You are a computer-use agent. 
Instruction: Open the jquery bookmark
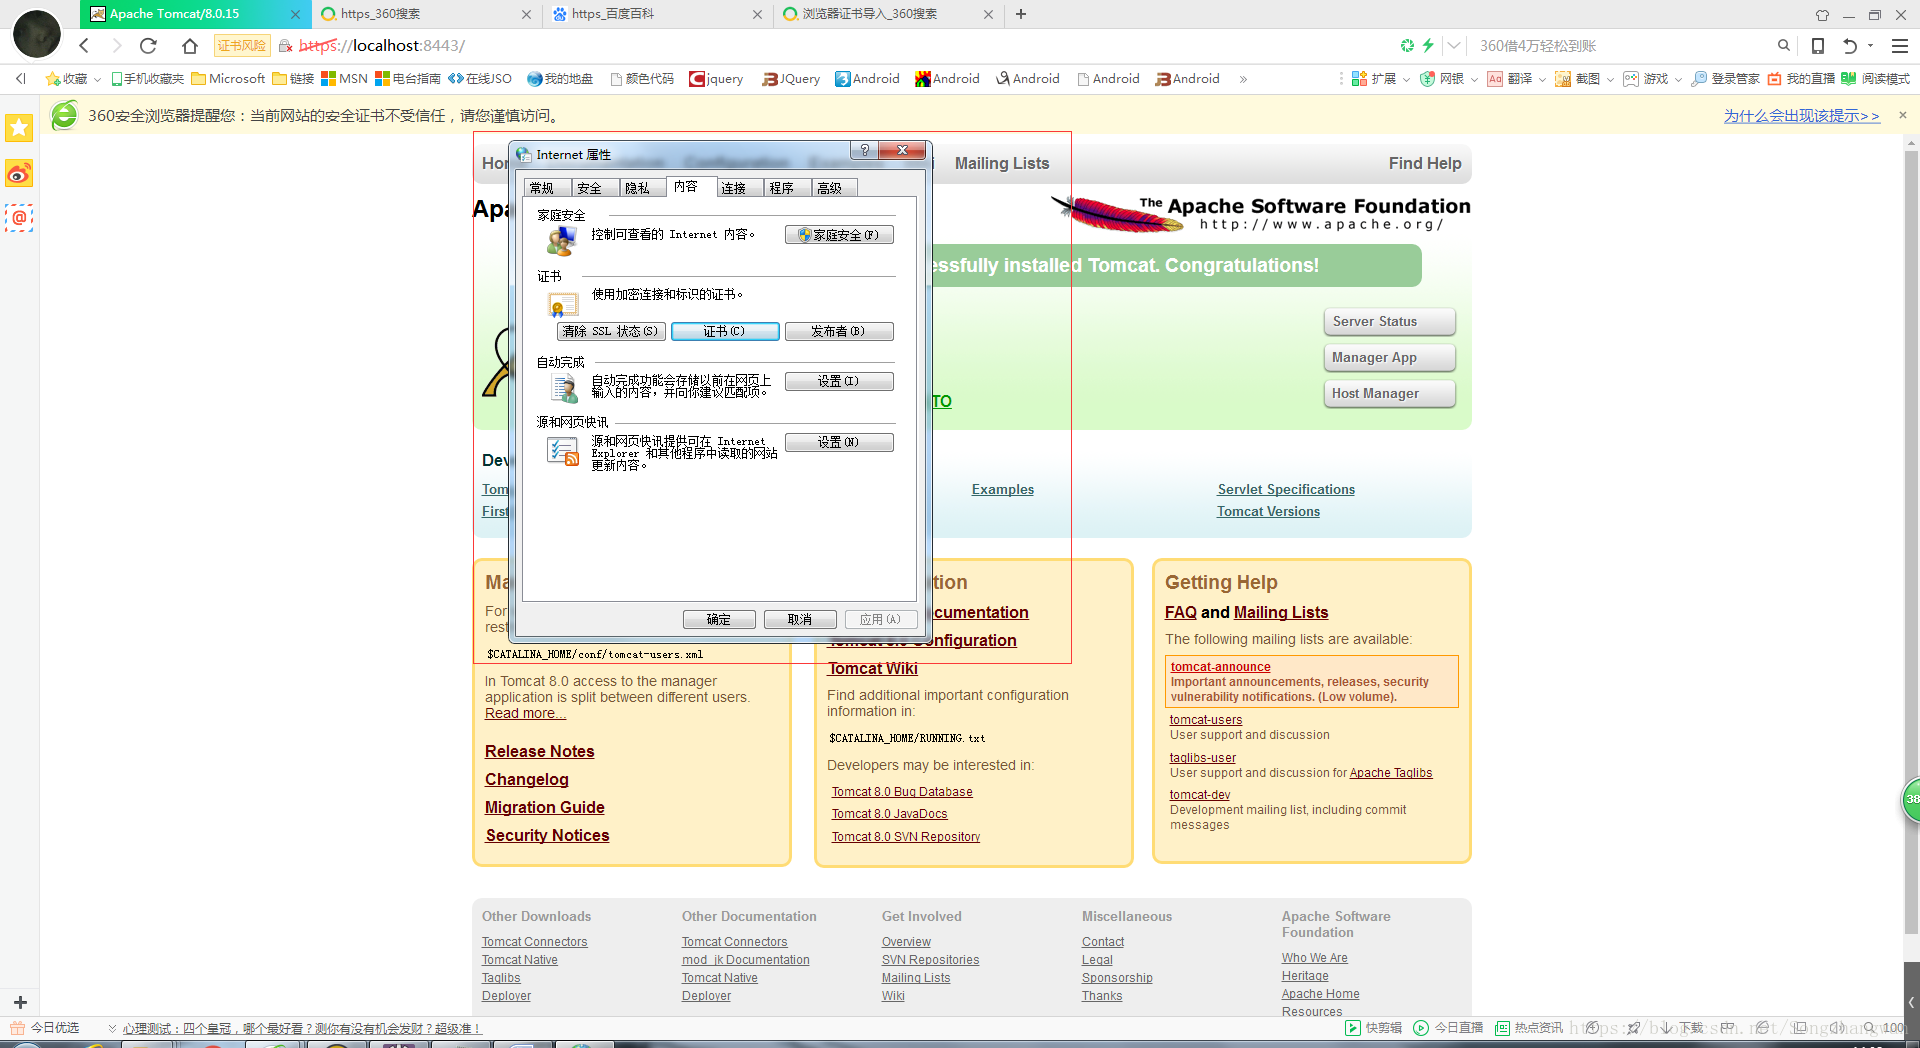(x=716, y=78)
